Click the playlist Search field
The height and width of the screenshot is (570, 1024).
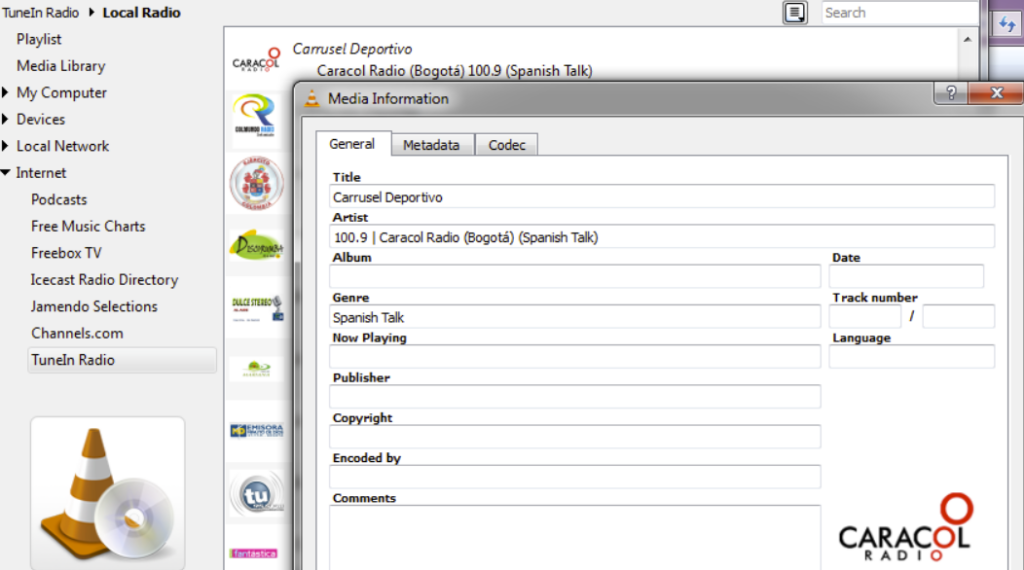(900, 12)
